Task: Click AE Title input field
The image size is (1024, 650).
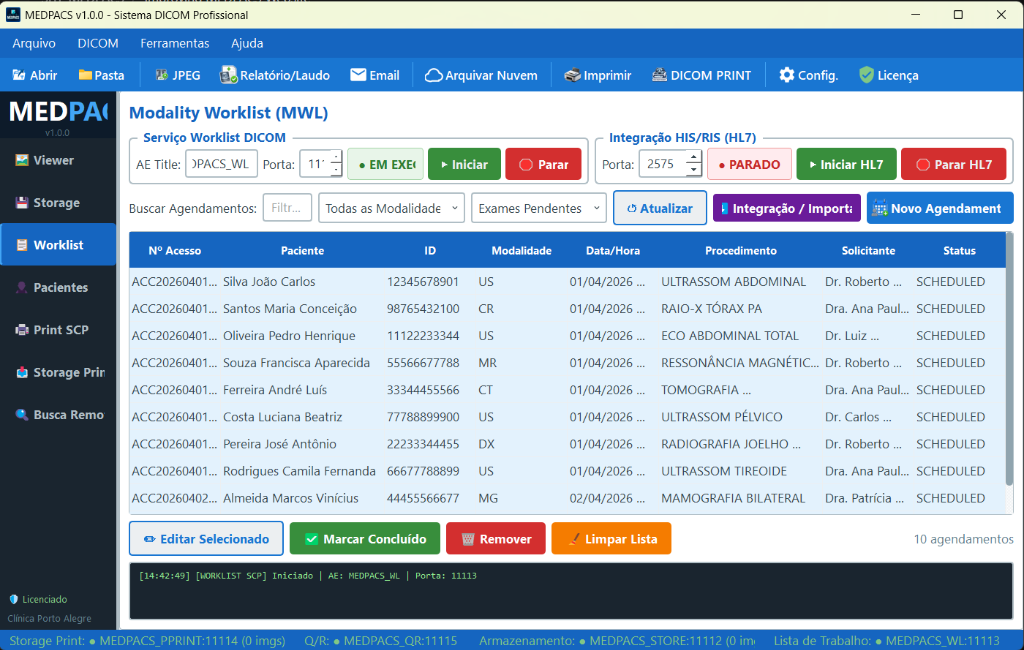Action: tap(221, 164)
